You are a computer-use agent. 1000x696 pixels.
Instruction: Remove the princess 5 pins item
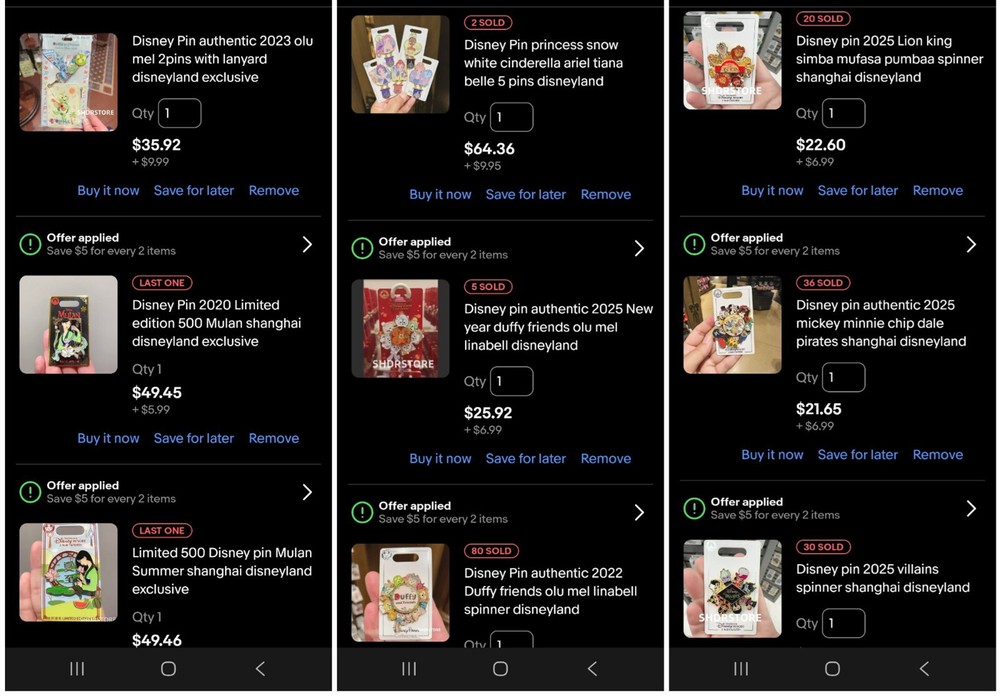pos(605,195)
